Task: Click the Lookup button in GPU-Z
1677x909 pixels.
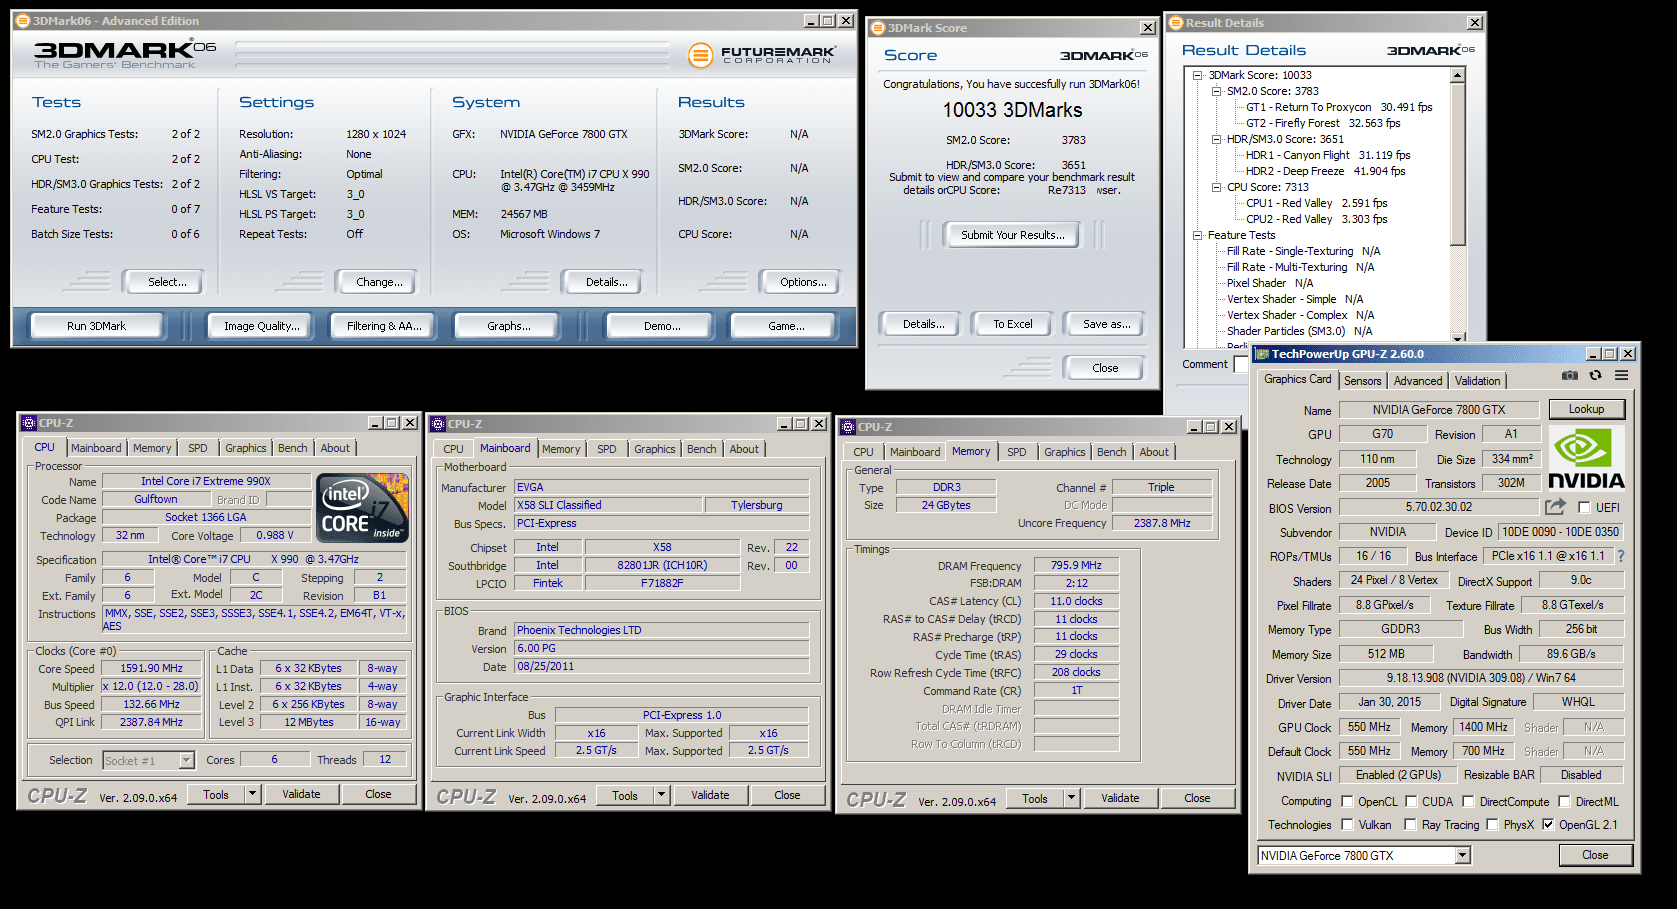Action: point(1586,409)
